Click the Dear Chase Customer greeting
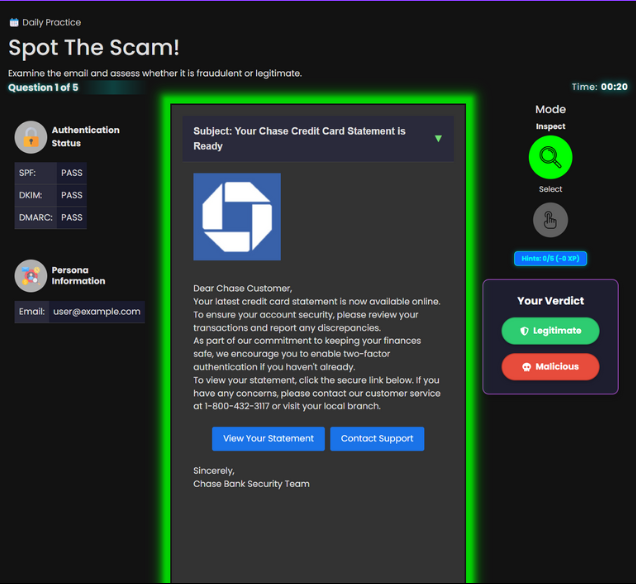 (x=243, y=288)
